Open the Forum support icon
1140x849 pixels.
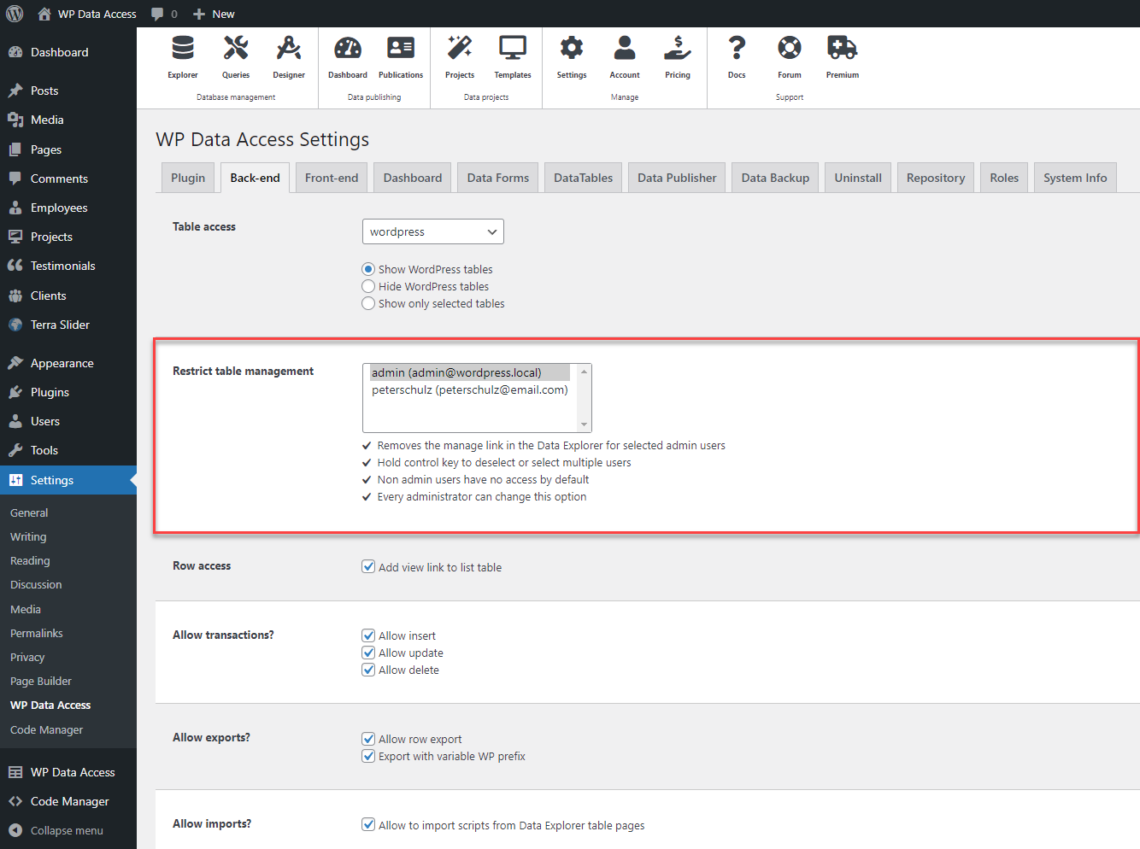tap(789, 57)
